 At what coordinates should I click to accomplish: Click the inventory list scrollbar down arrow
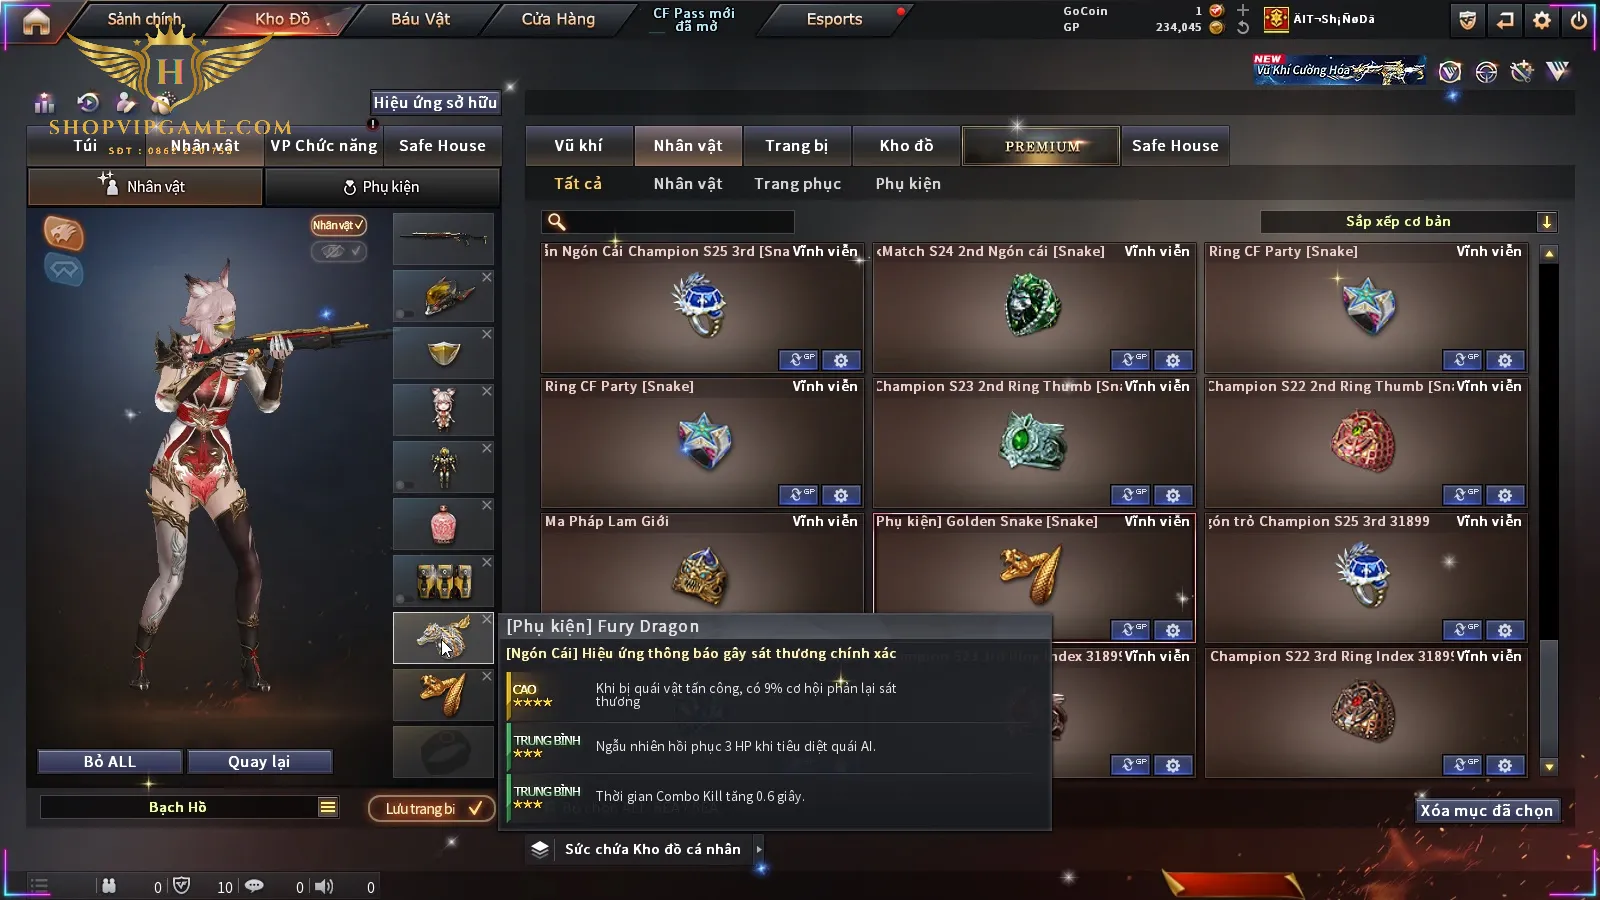click(1549, 767)
